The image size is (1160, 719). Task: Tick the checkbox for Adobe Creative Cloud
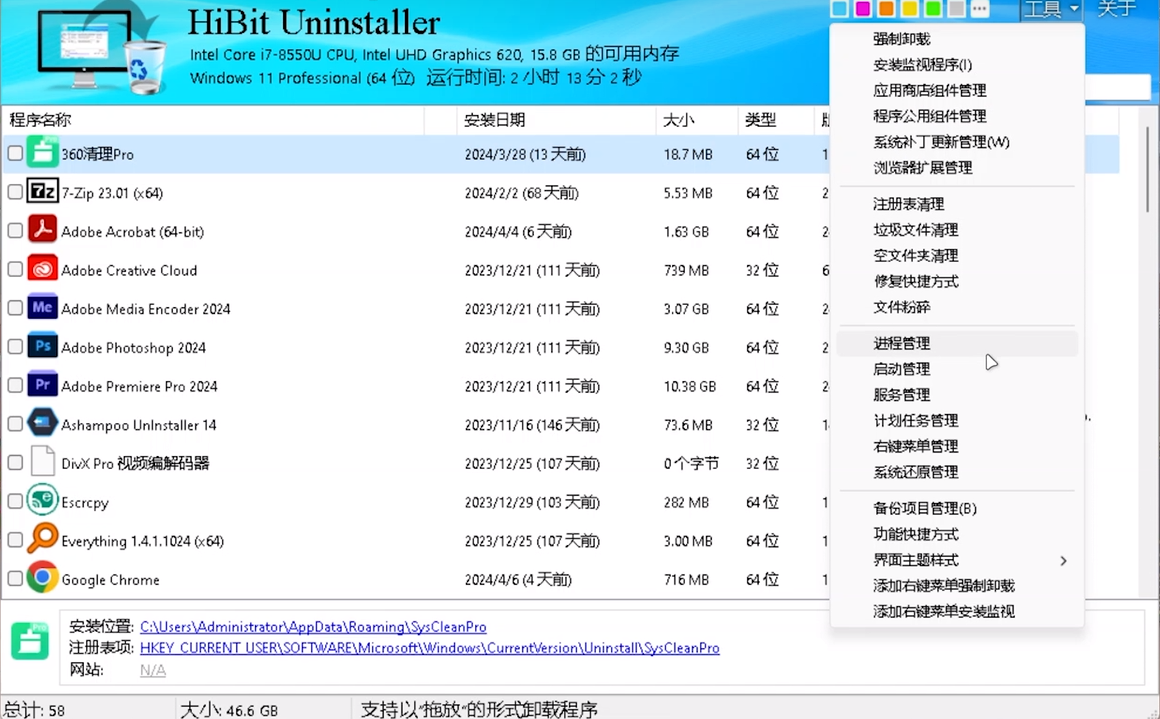(x=15, y=269)
